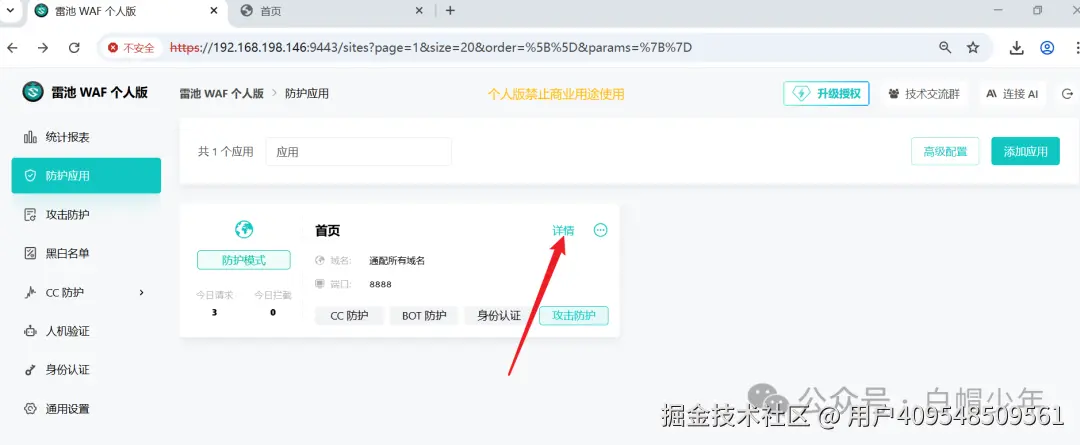Screen dimensions: 1080x445
Task: Click 今日请求 count 3
Action: 214,312
